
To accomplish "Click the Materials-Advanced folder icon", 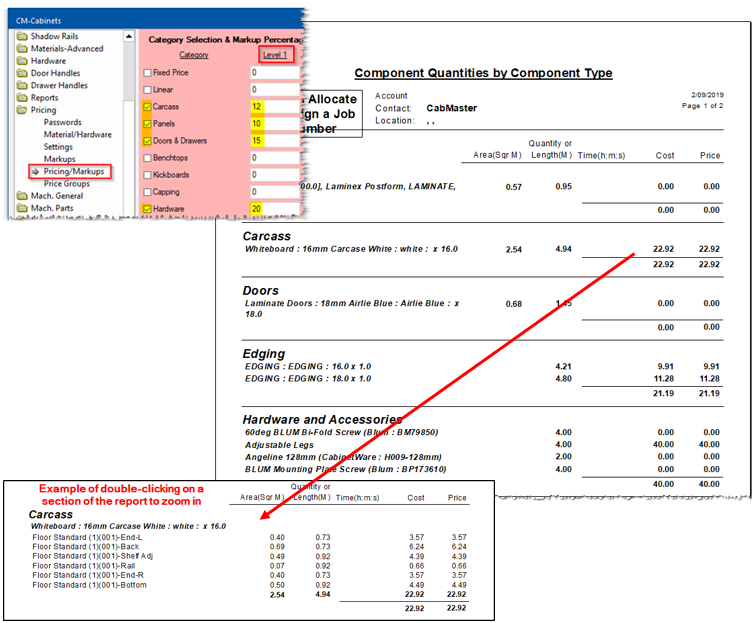I will point(22,49).
